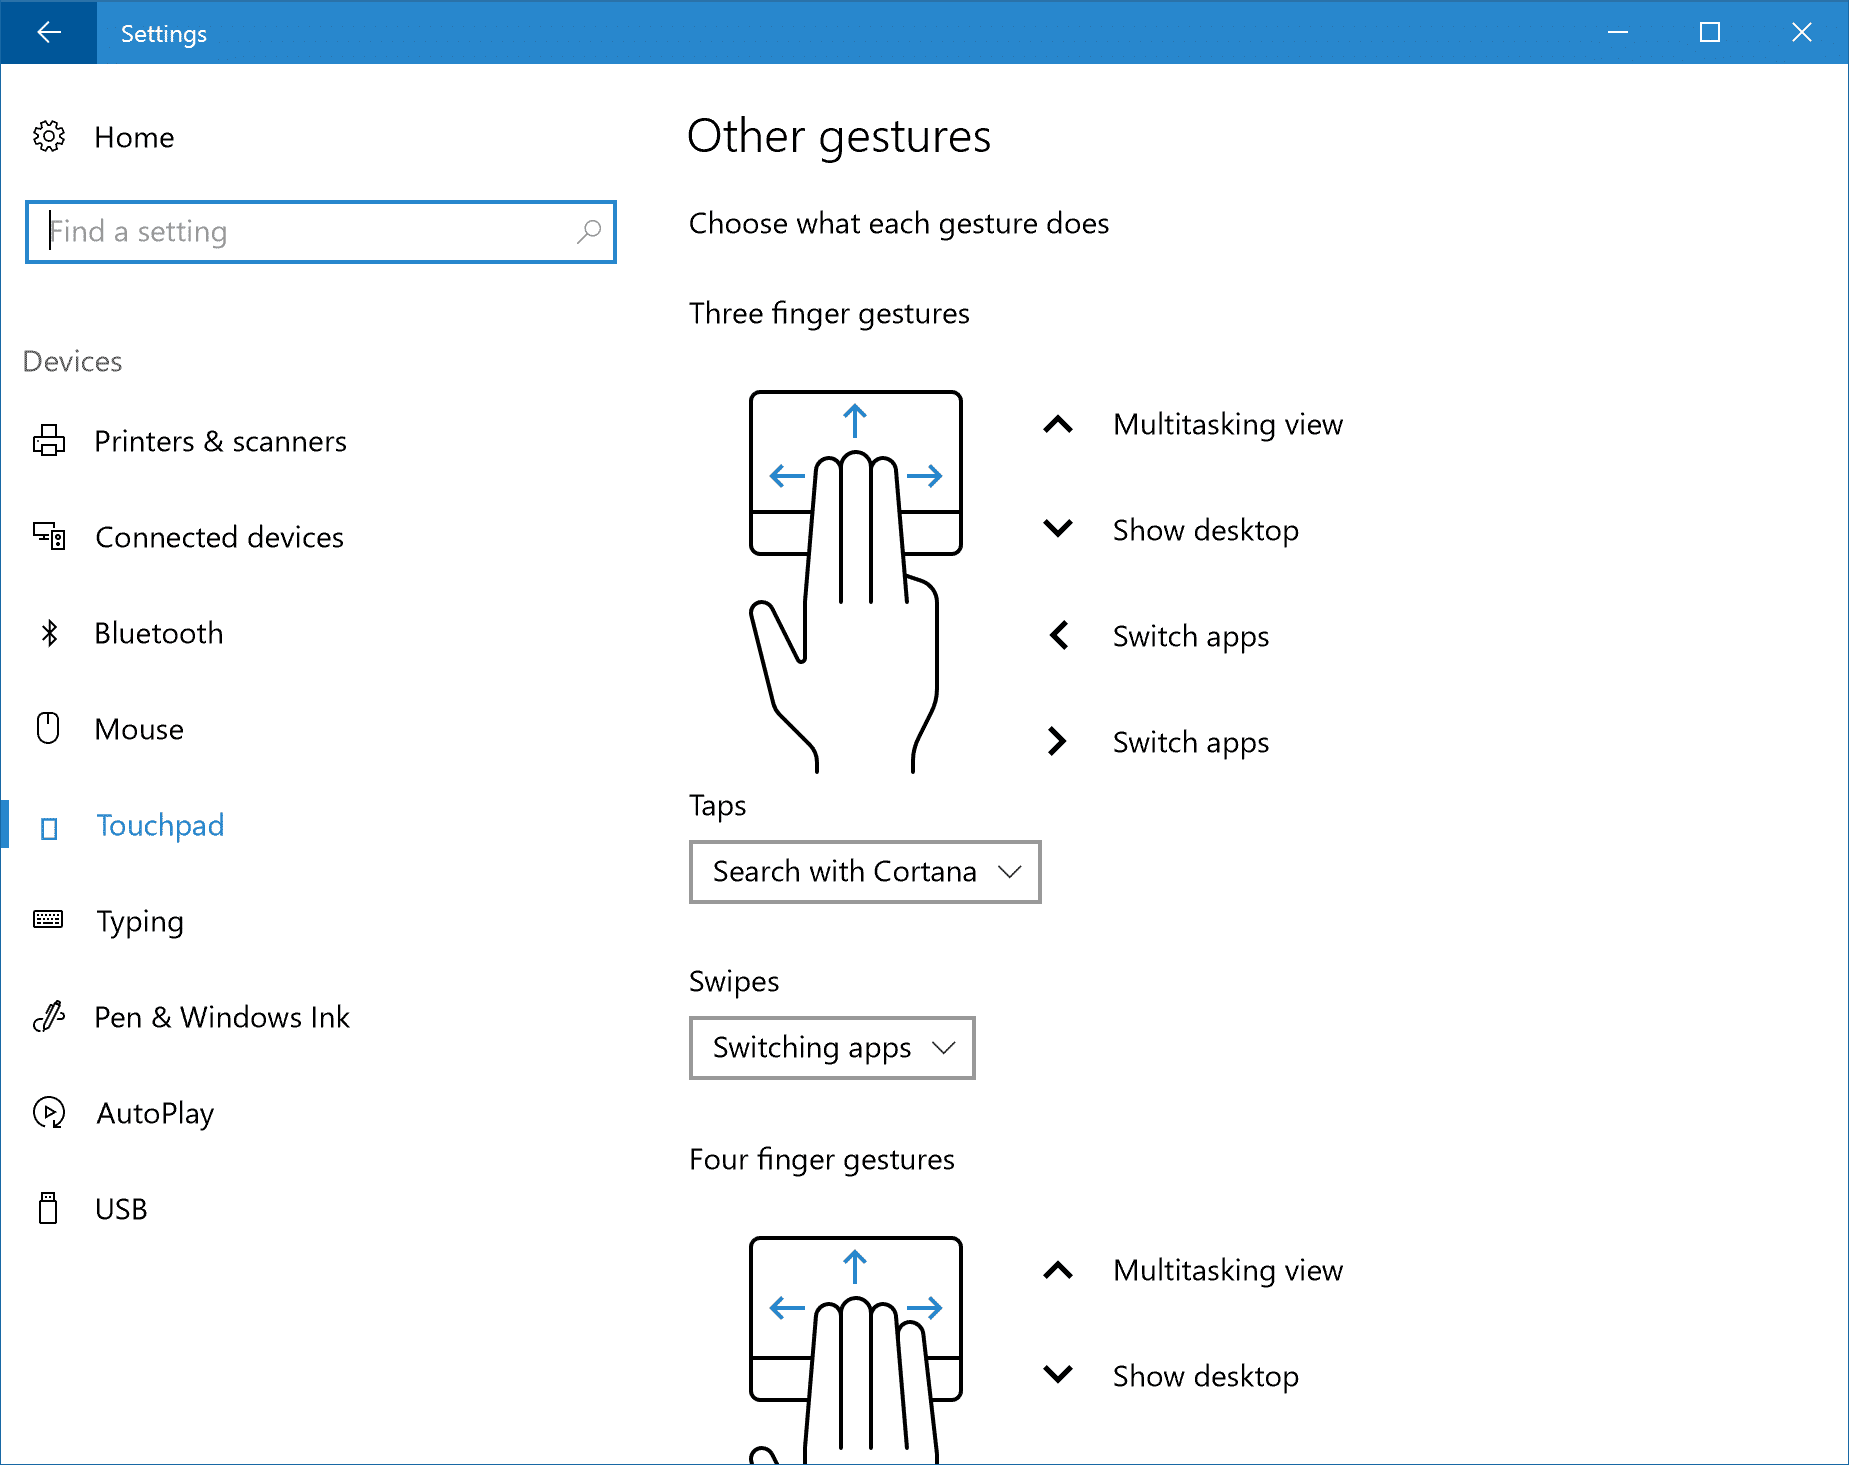Open the Connected devices settings icon
The width and height of the screenshot is (1849, 1465).
pyautogui.click(x=49, y=536)
